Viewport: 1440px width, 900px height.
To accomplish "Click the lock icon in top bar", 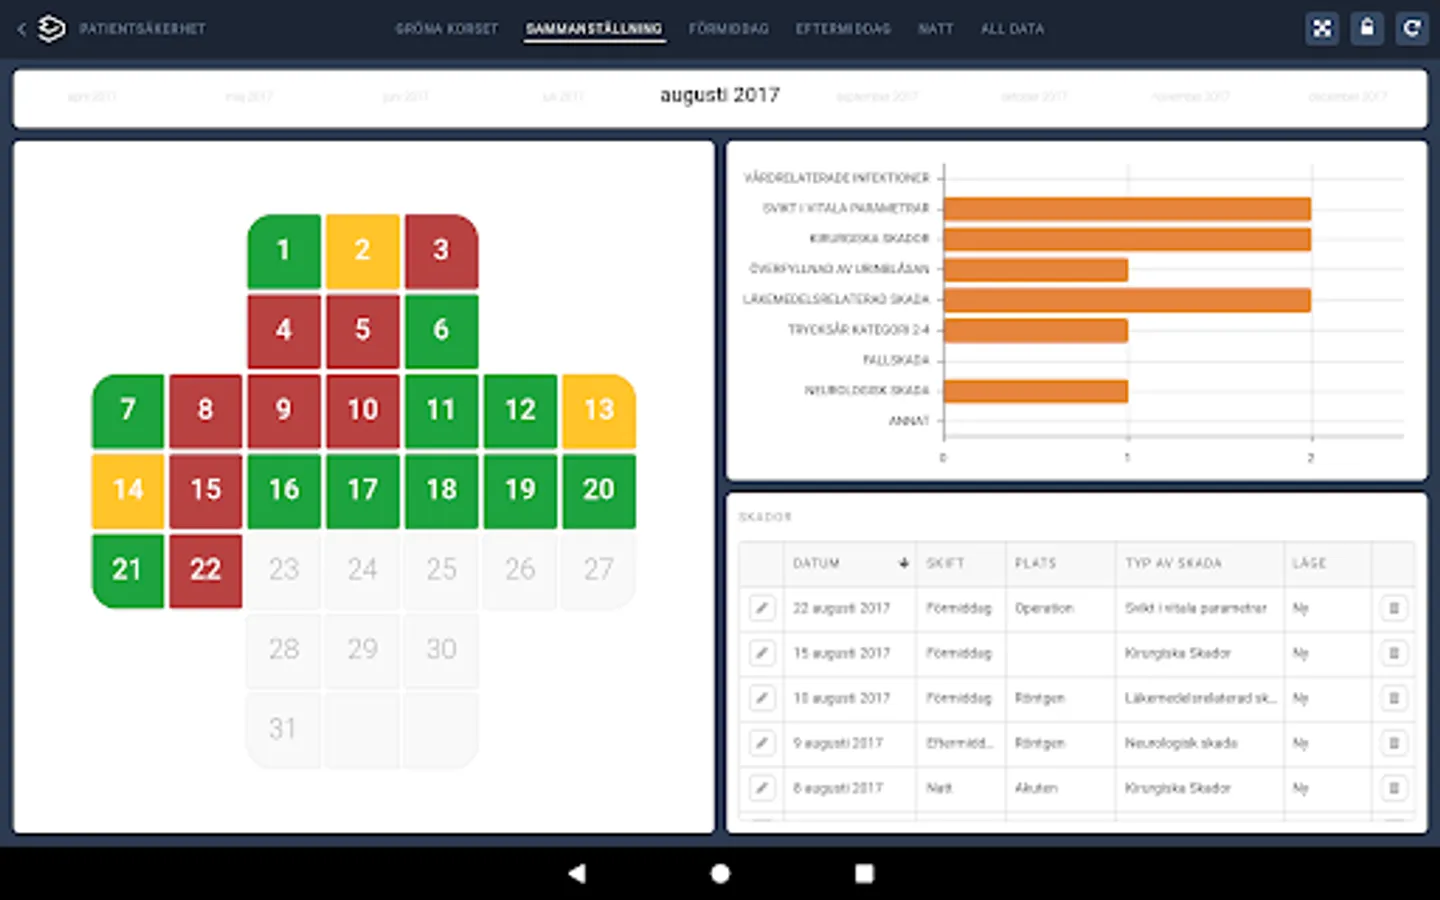I will point(1367,28).
